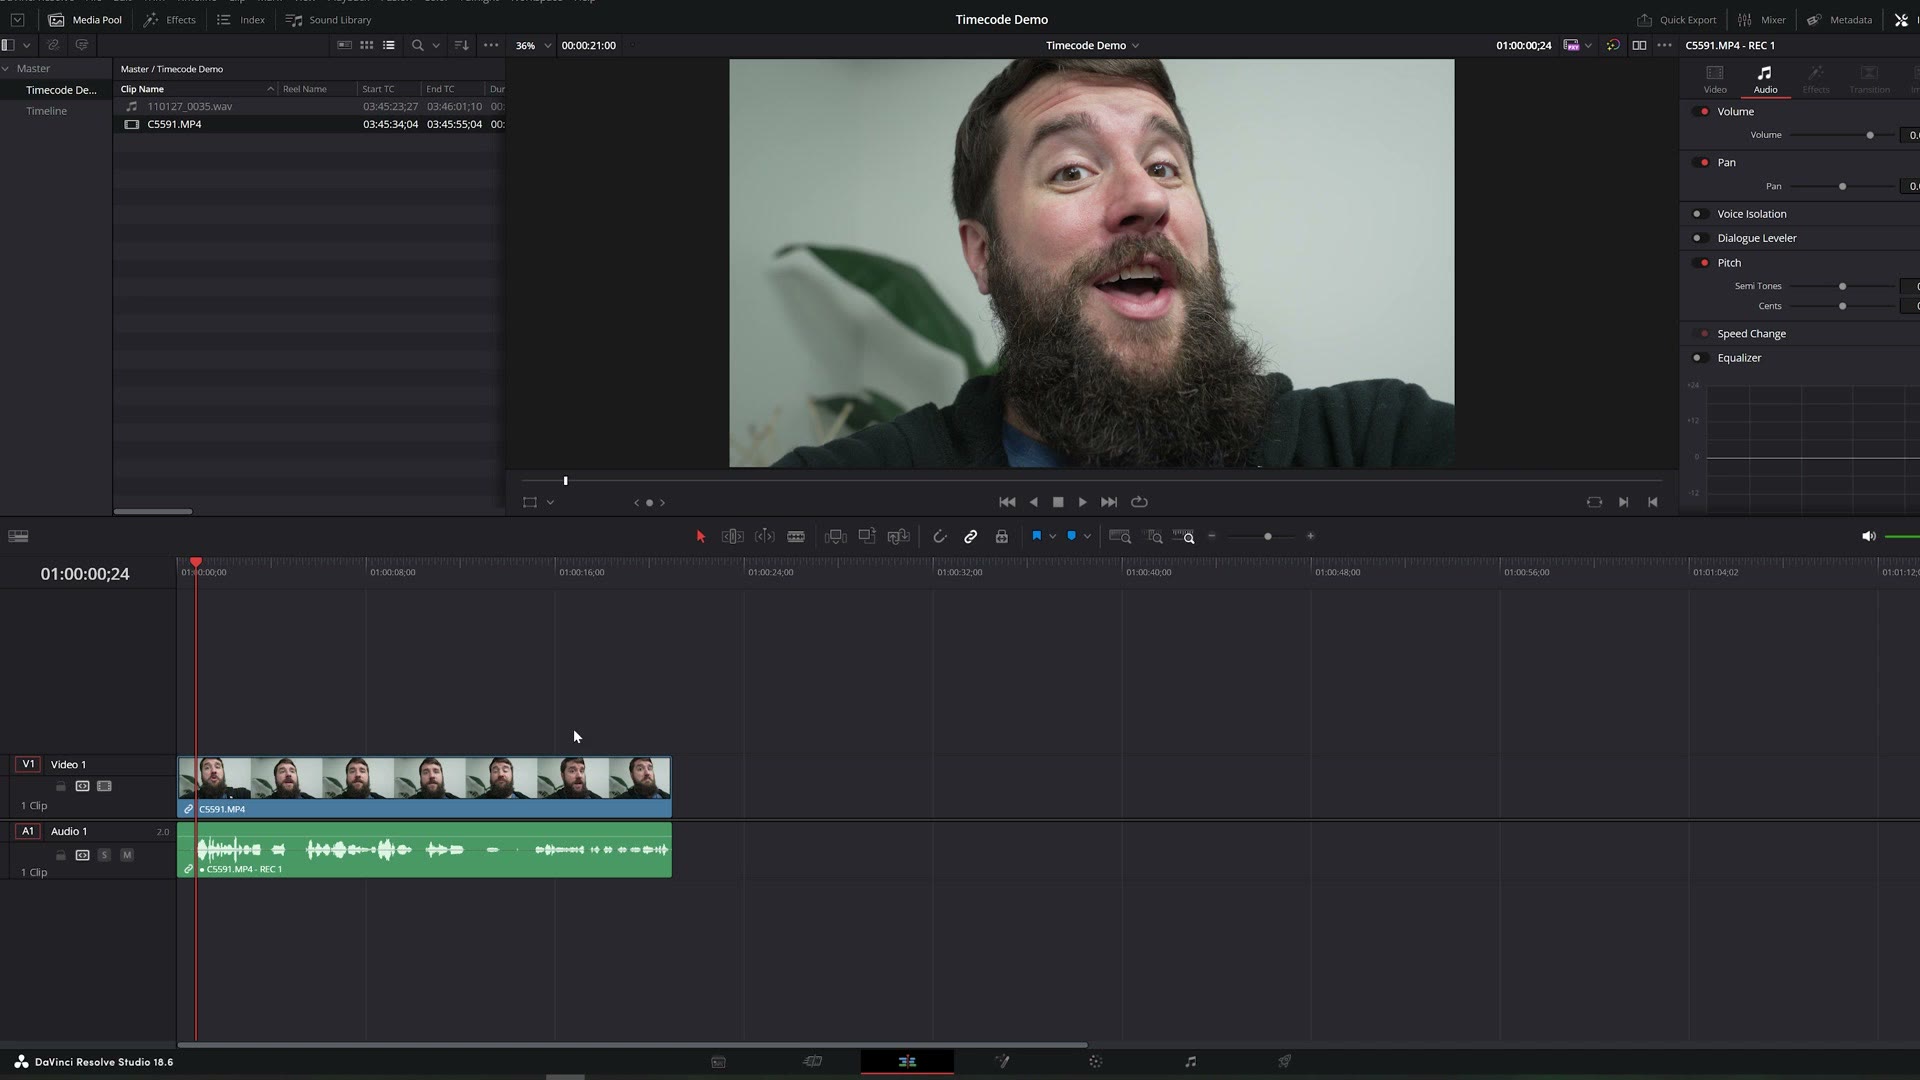Open viewer transform overlay dropdown
1920x1080 pixels.
click(x=550, y=503)
